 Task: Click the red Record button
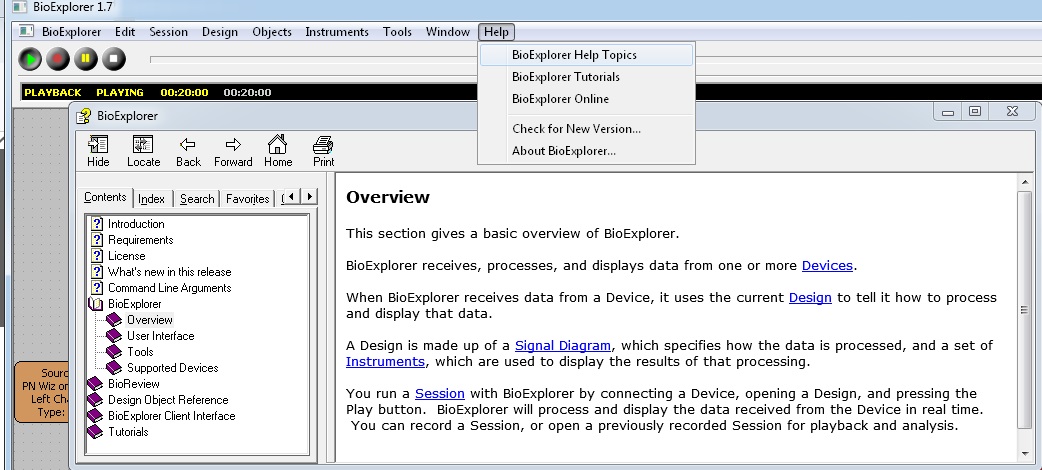point(58,58)
